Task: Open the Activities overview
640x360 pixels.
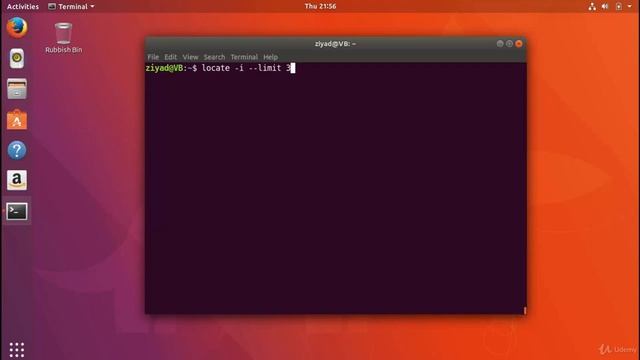Action: coord(23,7)
